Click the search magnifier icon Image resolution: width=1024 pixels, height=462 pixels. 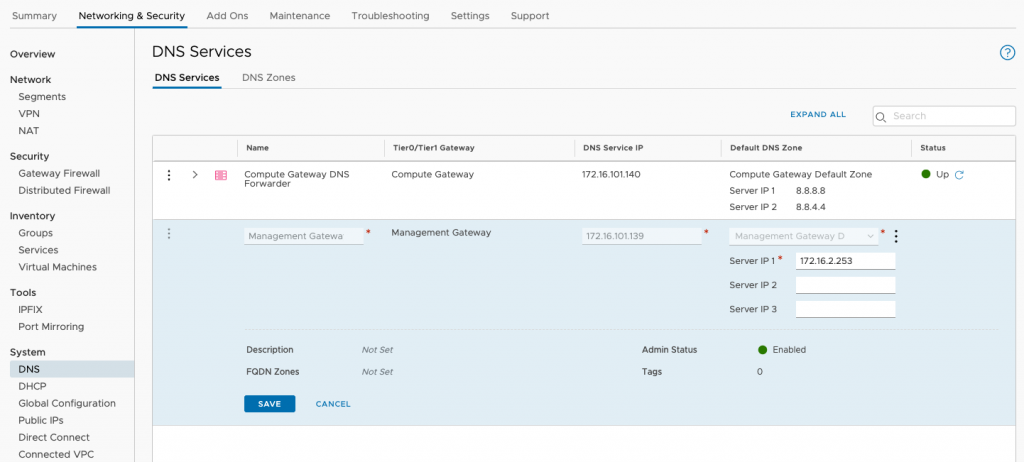[x=881, y=116]
